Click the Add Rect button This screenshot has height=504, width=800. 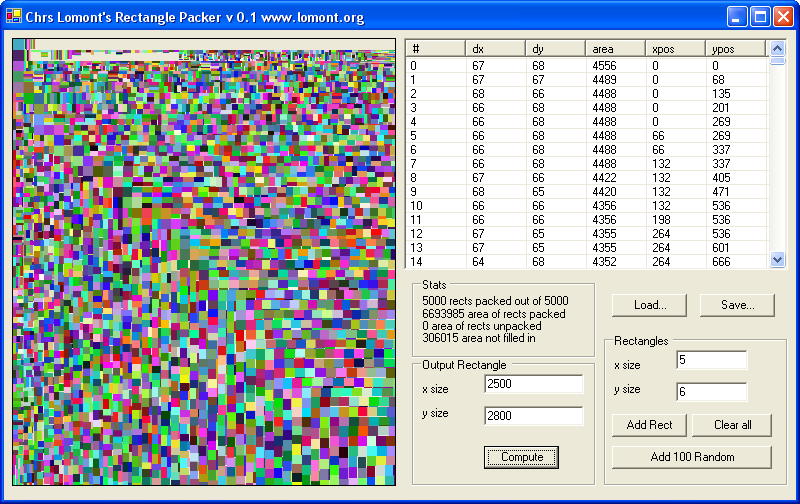tap(649, 425)
